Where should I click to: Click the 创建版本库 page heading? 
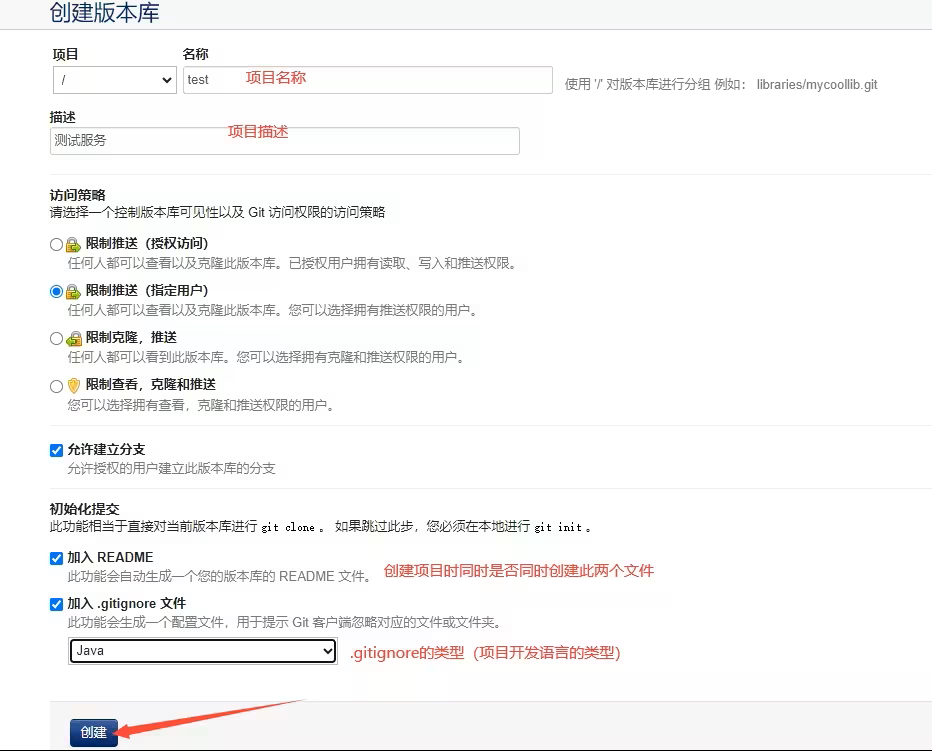point(104,13)
